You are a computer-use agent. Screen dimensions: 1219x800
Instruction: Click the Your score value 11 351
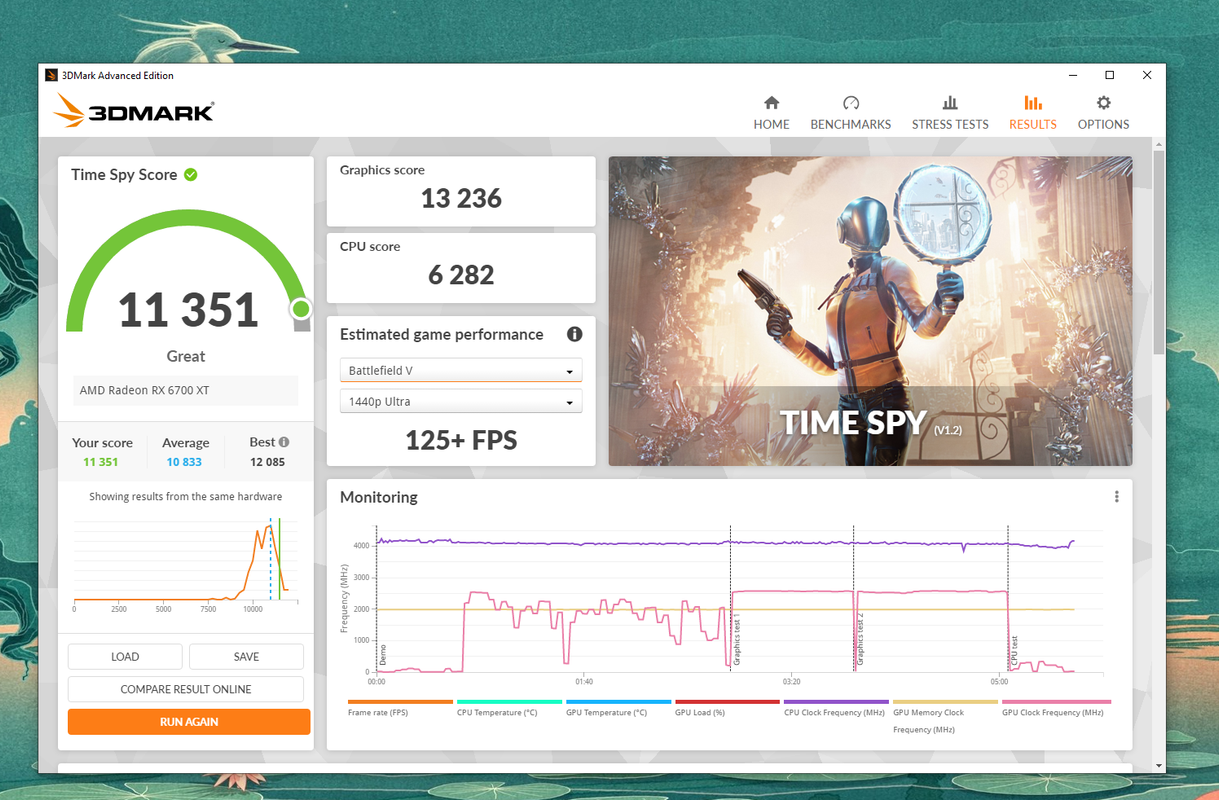101,462
